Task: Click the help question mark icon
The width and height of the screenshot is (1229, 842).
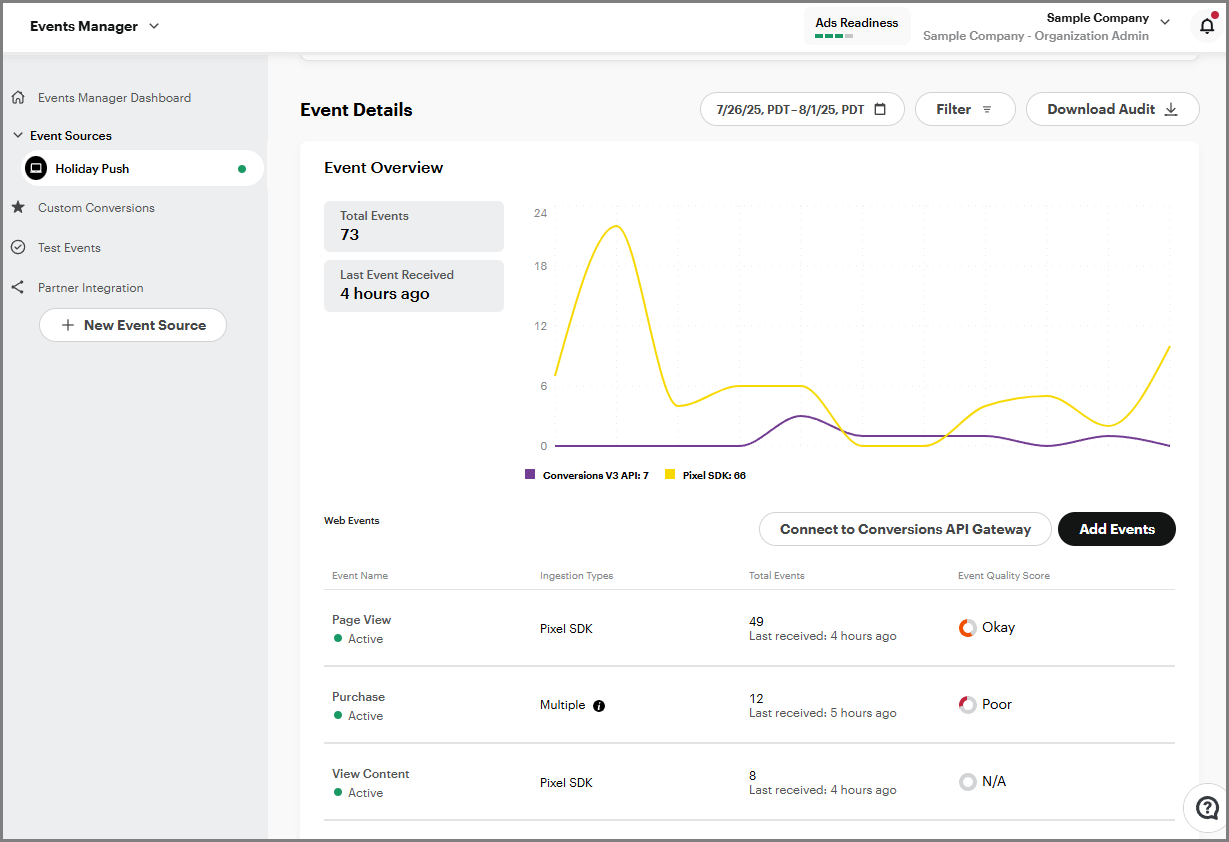Action: tap(1207, 807)
